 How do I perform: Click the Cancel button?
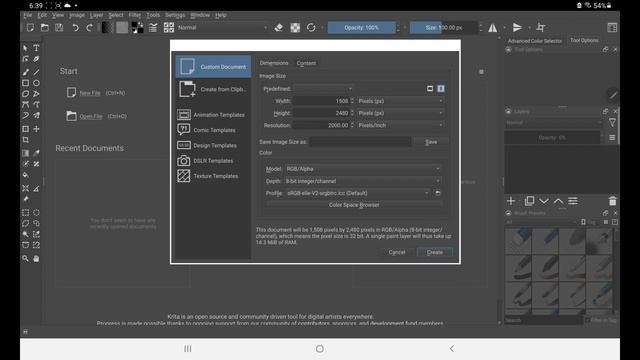click(397, 252)
